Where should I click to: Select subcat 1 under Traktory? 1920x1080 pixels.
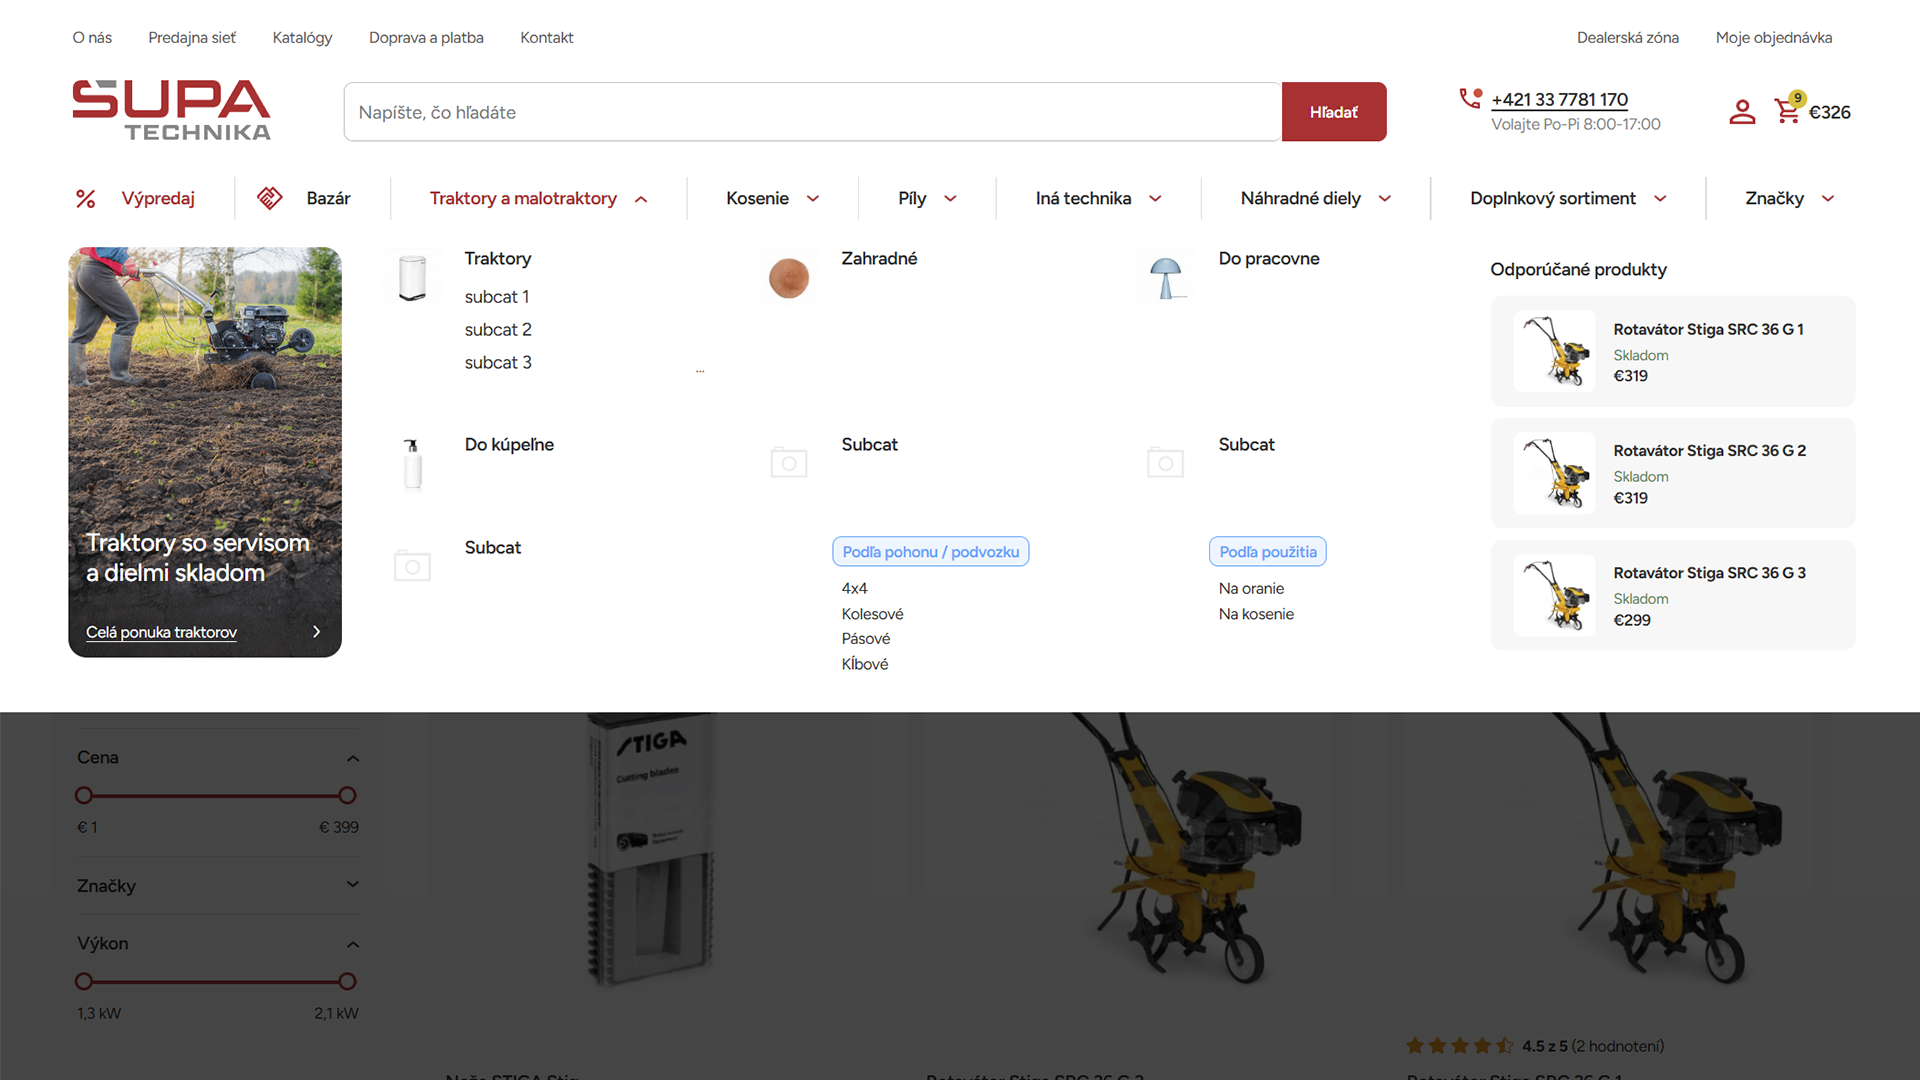497,297
